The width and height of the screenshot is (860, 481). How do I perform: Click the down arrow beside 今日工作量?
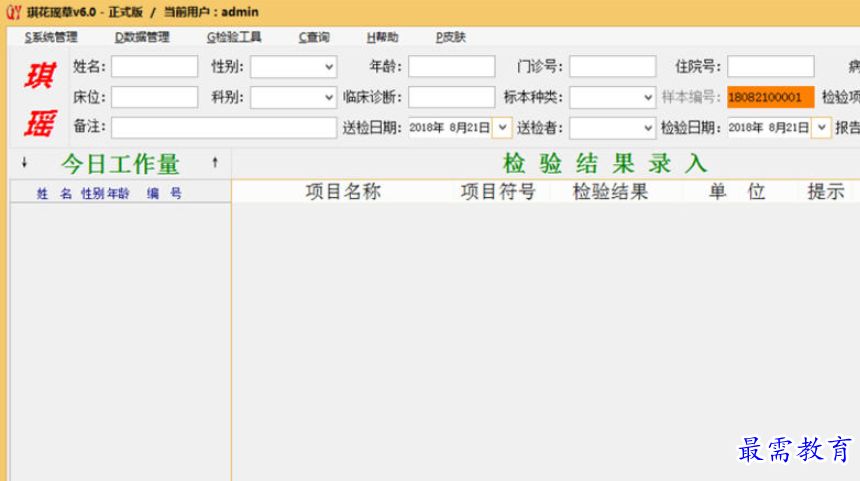point(24,163)
